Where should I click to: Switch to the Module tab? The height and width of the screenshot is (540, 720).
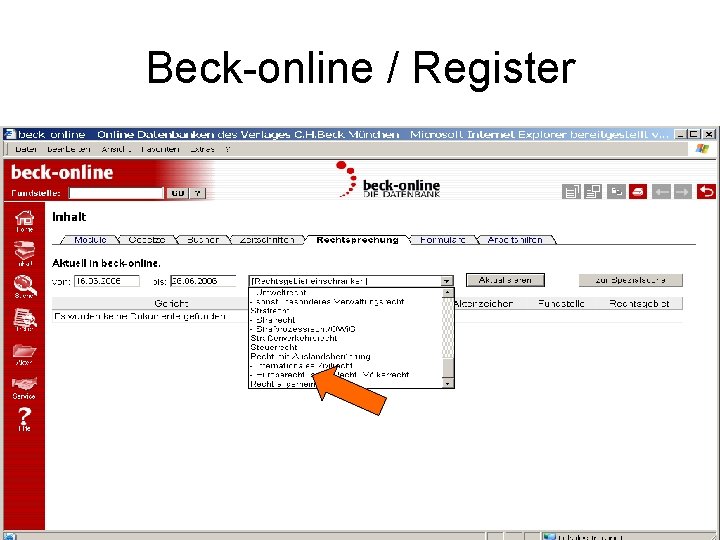click(x=90, y=240)
